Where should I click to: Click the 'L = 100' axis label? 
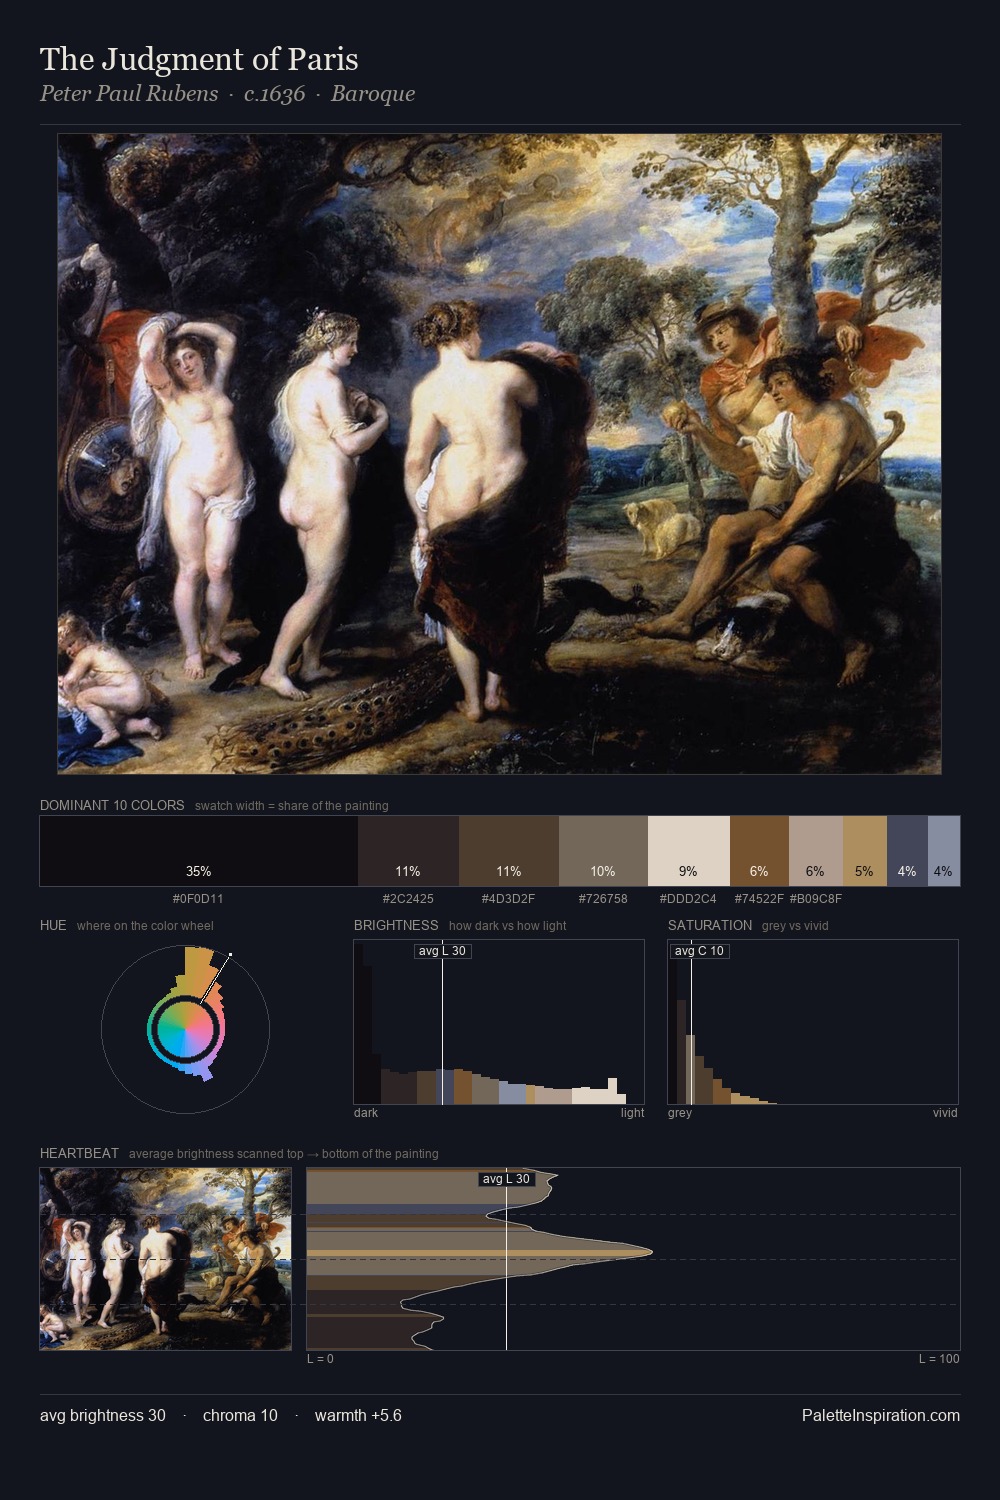click(x=939, y=1359)
